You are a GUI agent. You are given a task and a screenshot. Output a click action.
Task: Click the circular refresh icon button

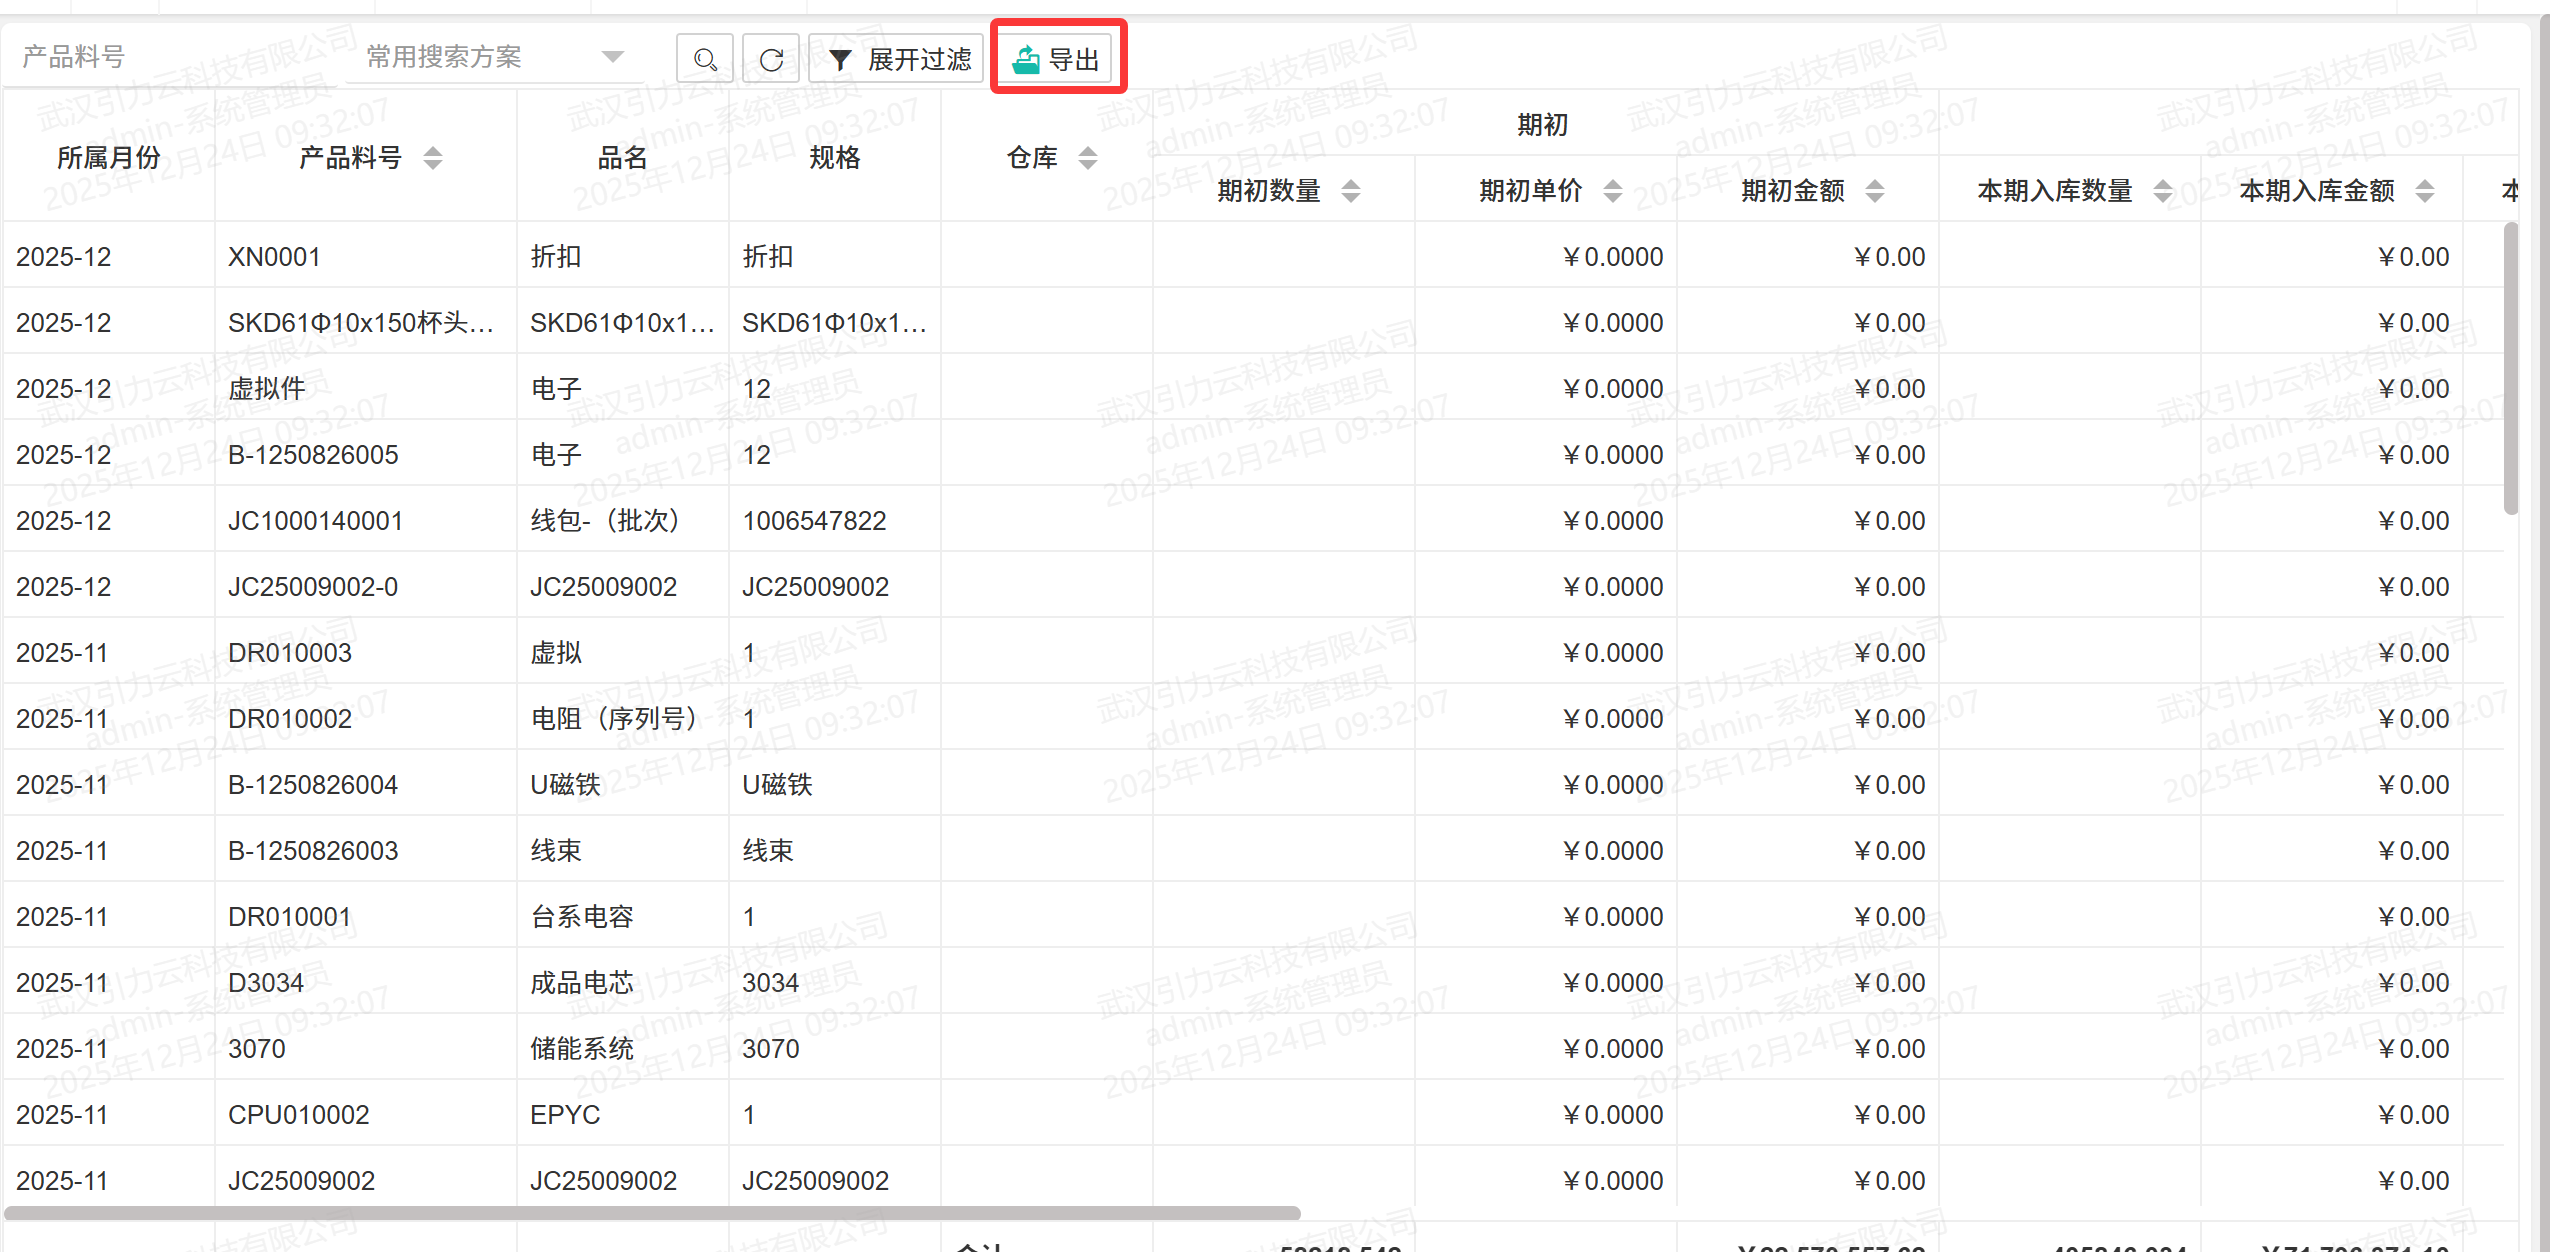tap(771, 59)
